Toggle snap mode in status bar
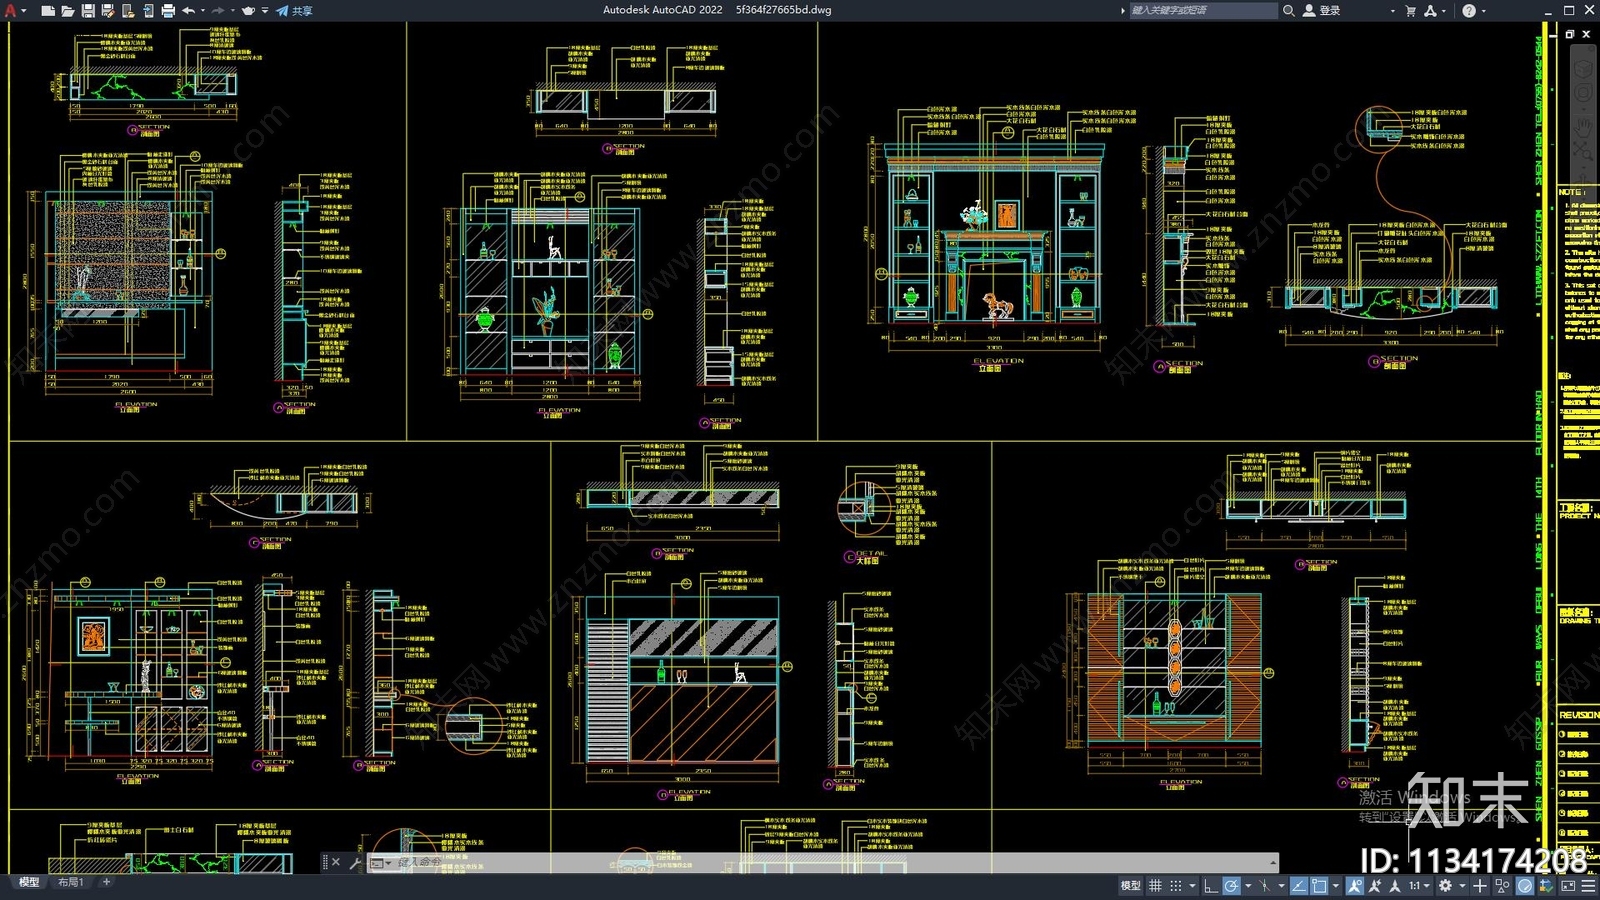The width and height of the screenshot is (1600, 900). click(1176, 885)
